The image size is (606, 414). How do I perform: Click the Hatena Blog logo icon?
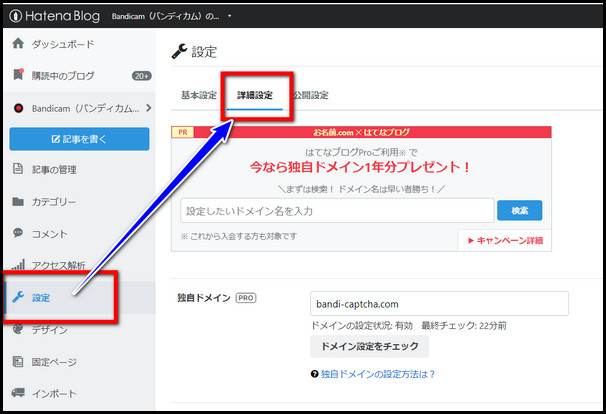[15, 16]
